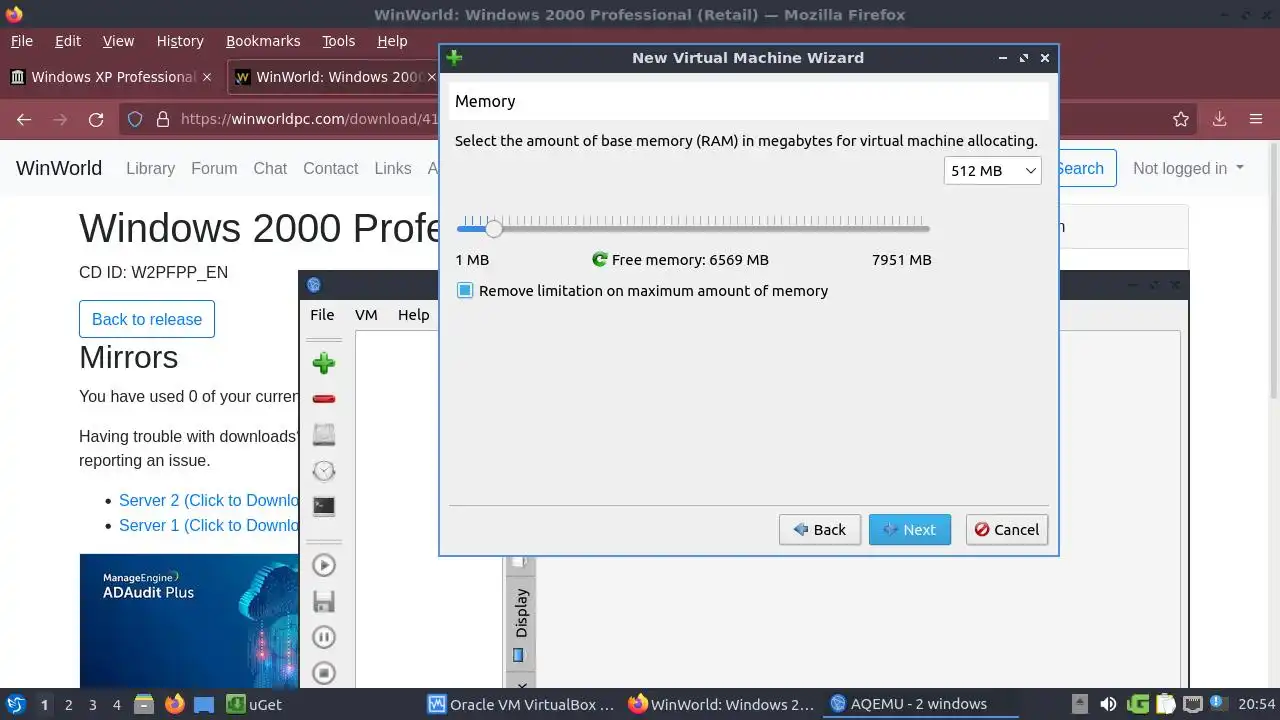This screenshot has height=720, width=1280.
Task: Go back in Firefox navigation
Action: [24, 119]
